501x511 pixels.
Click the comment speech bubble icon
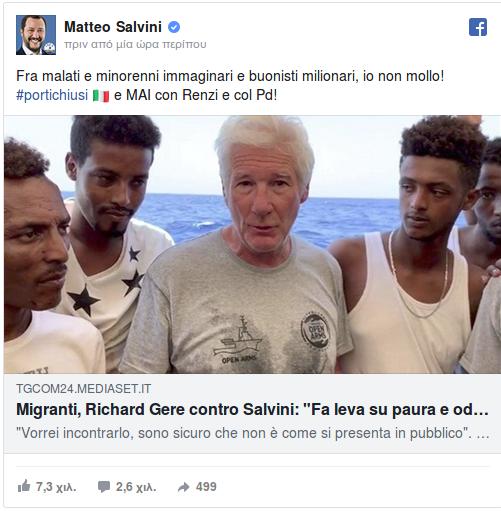[104, 487]
